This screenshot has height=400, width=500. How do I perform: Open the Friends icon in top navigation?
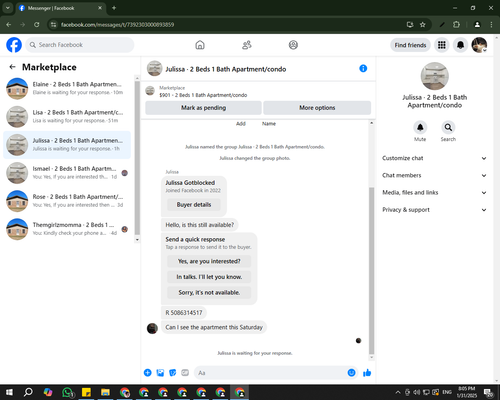(x=247, y=45)
